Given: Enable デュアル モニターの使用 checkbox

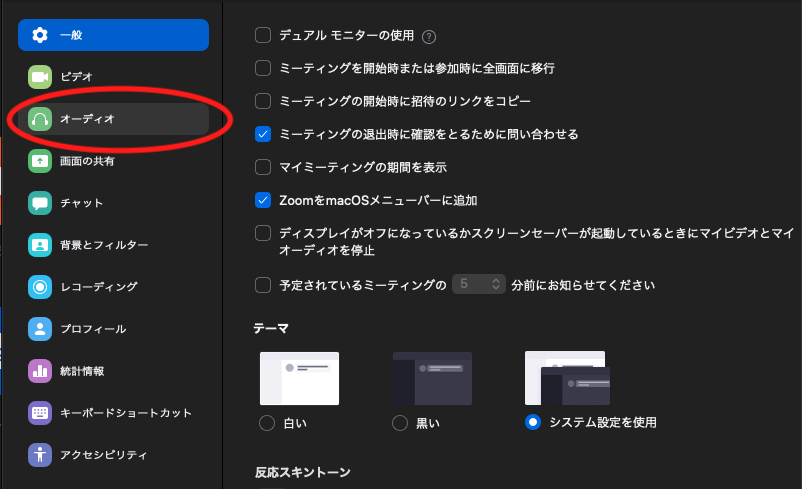Looking at the screenshot, I should (x=264, y=36).
